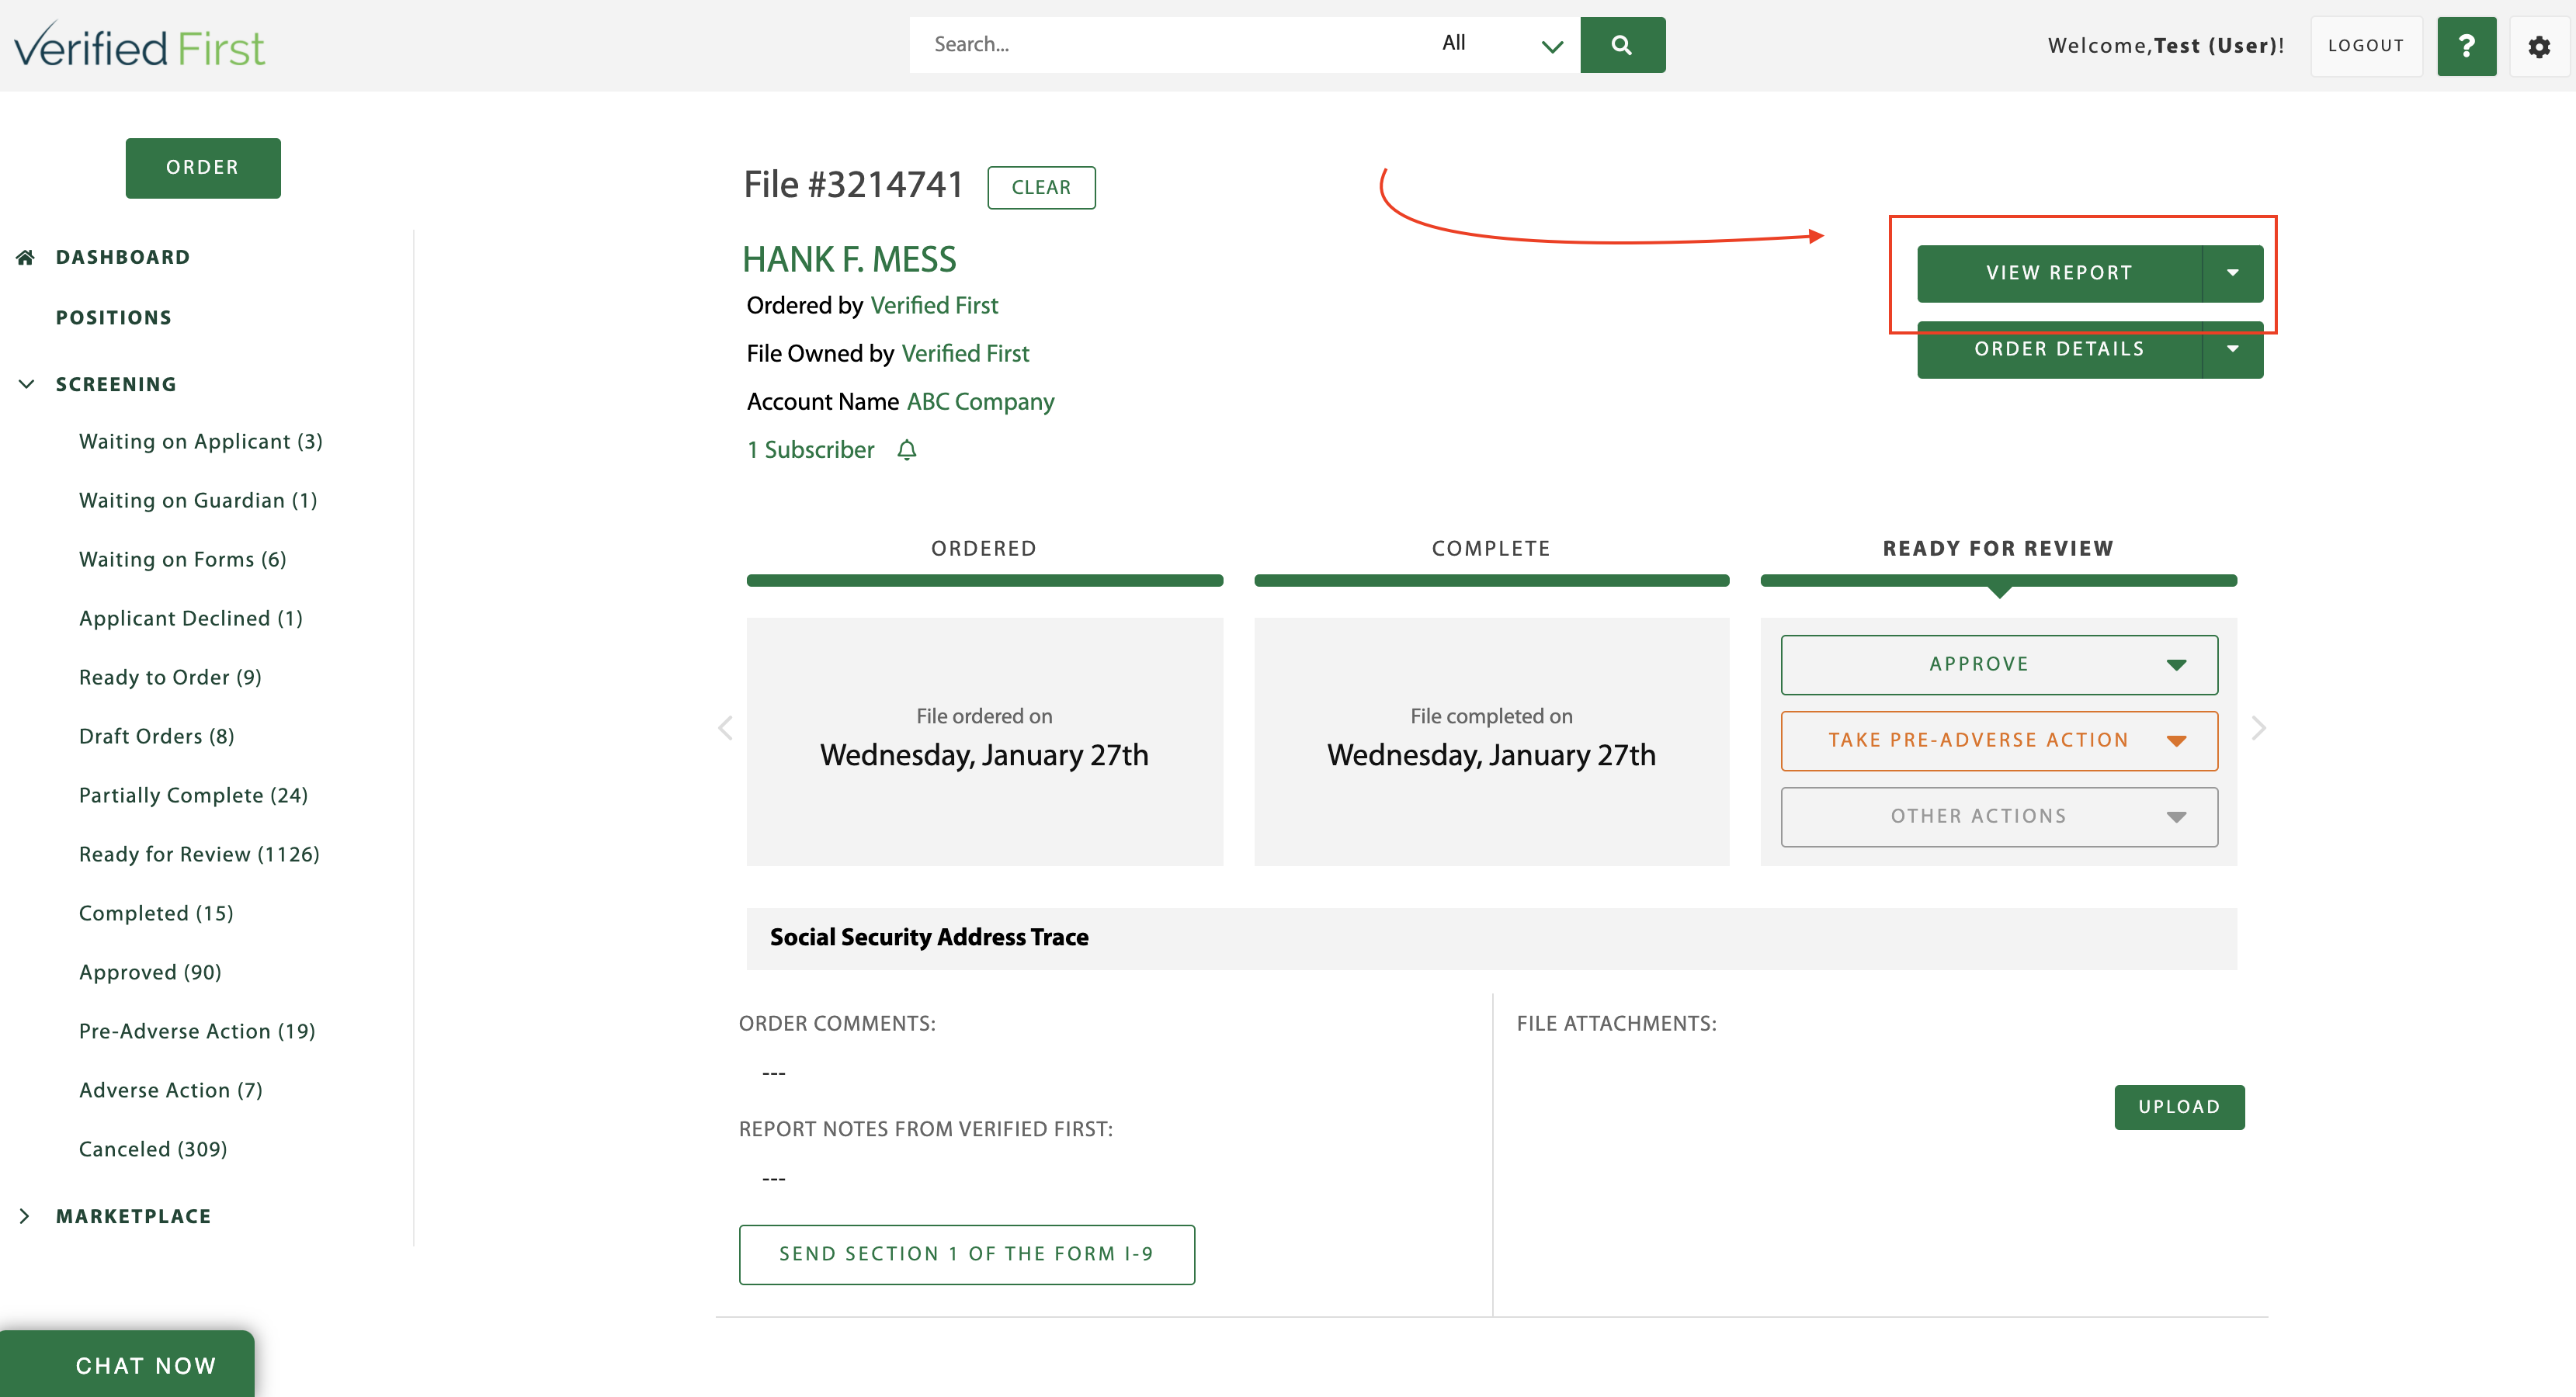Click the Verified First logo
Screen dimensions: 2576x1397
[x=140, y=46]
